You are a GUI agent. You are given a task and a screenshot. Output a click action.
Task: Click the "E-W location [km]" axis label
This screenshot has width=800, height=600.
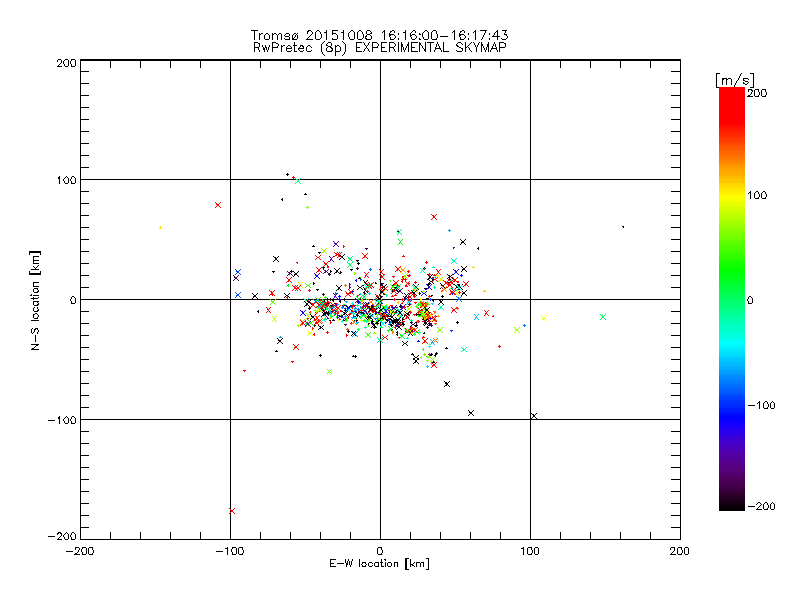(x=379, y=564)
